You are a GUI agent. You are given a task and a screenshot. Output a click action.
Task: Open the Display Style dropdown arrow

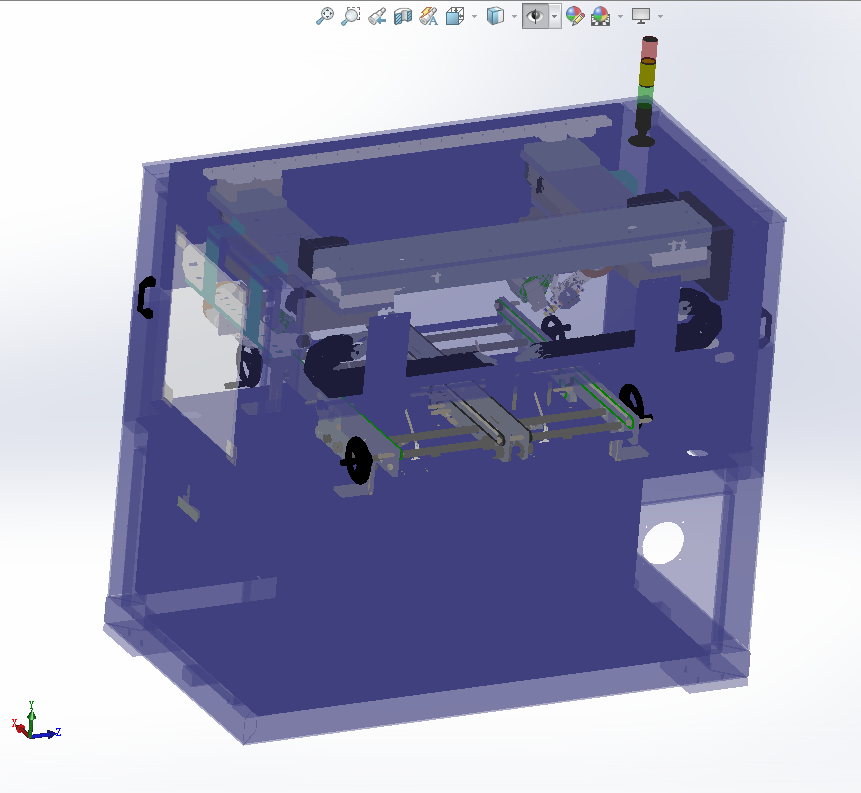pos(514,16)
